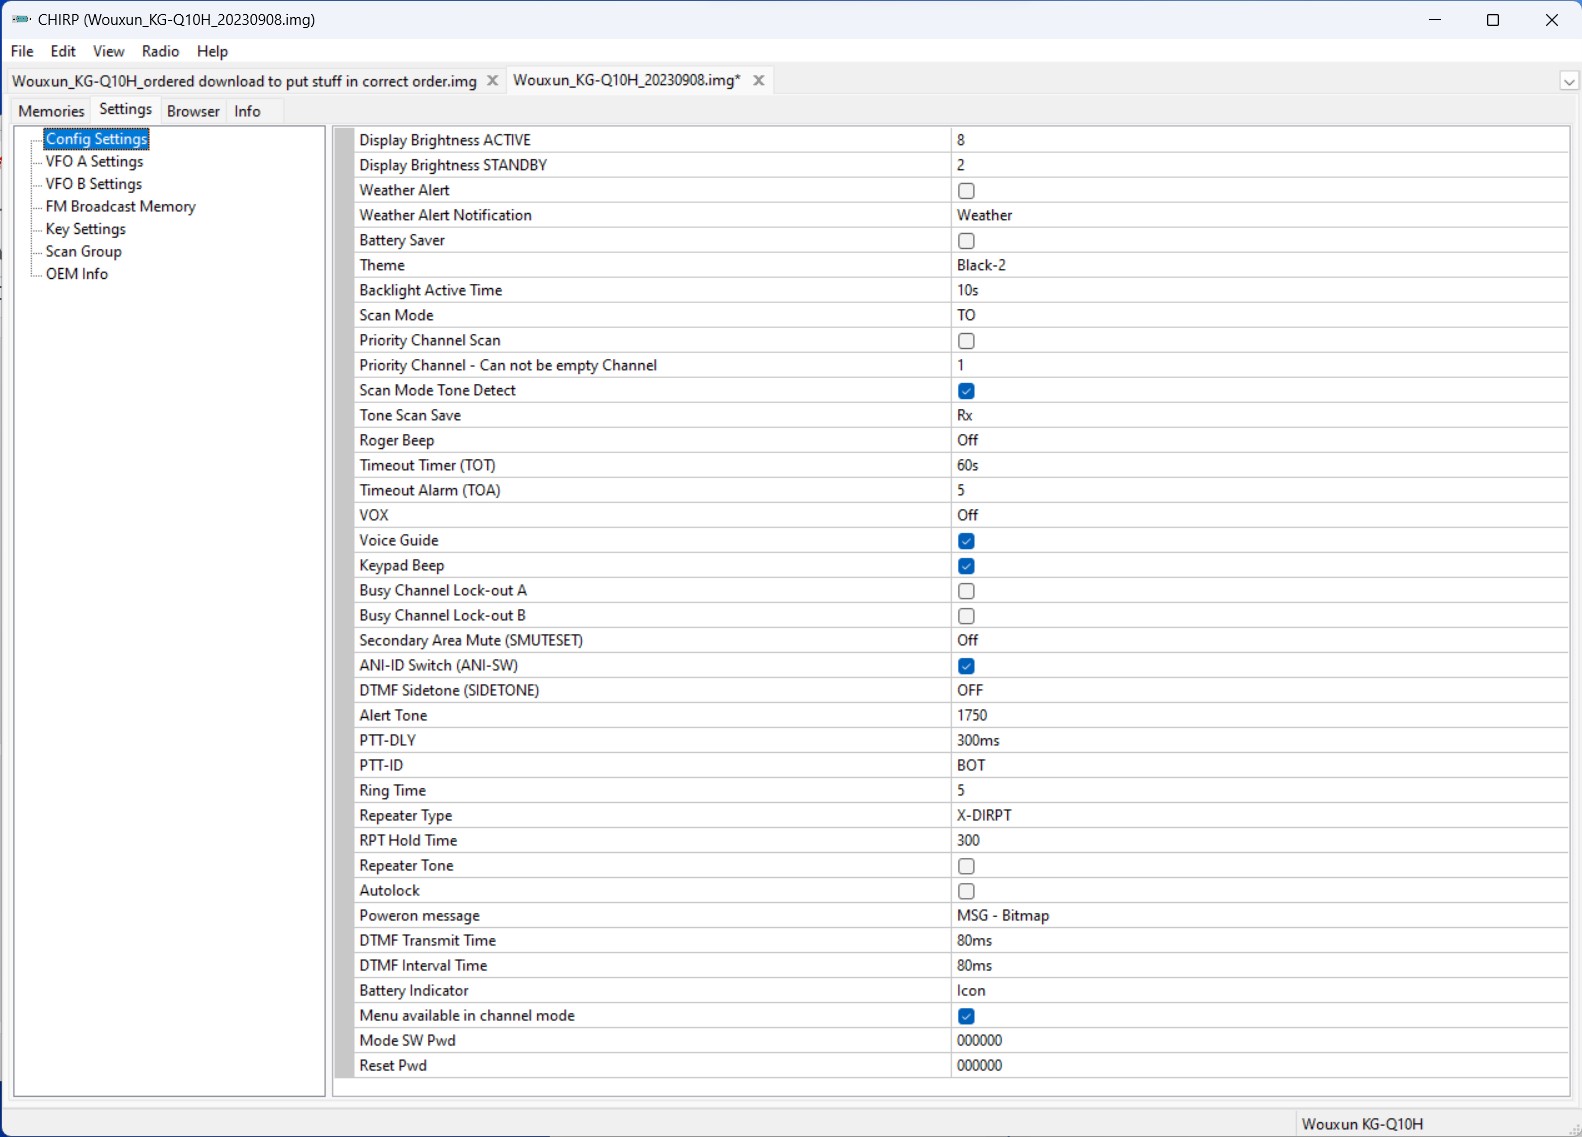Open Repeater Type value X-DIRPT
Viewport: 1582px width, 1137px height.
click(1259, 815)
